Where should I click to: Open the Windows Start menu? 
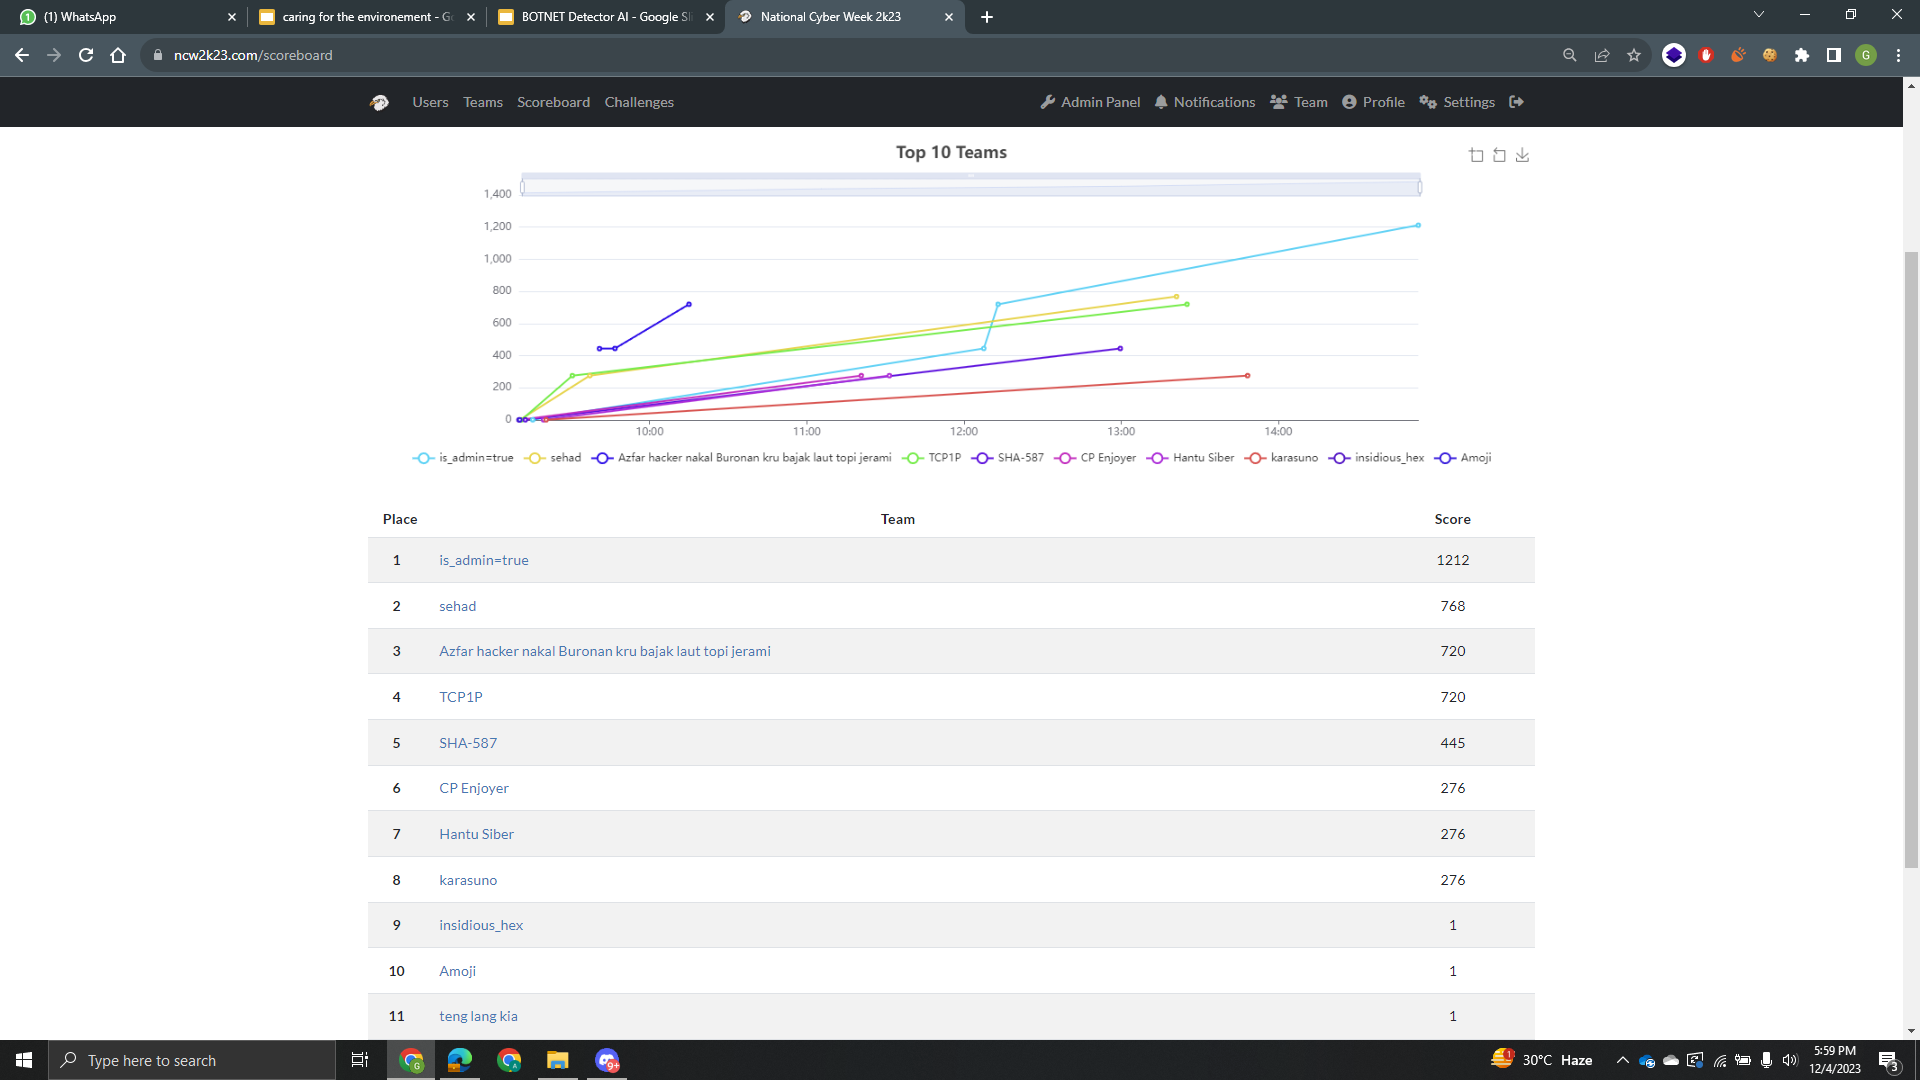(x=24, y=1060)
